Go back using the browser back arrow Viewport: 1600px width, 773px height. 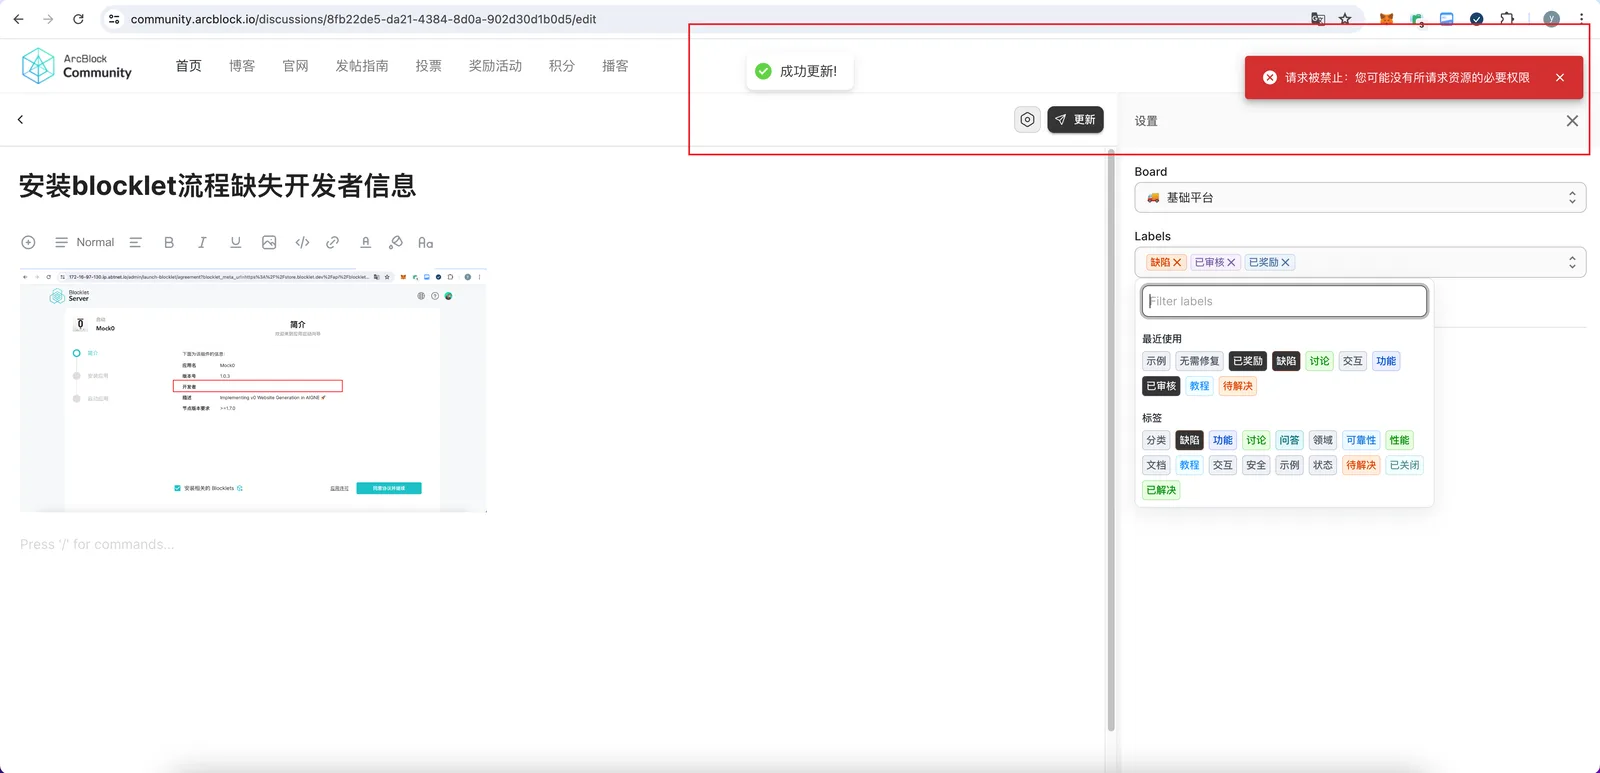[x=18, y=19]
